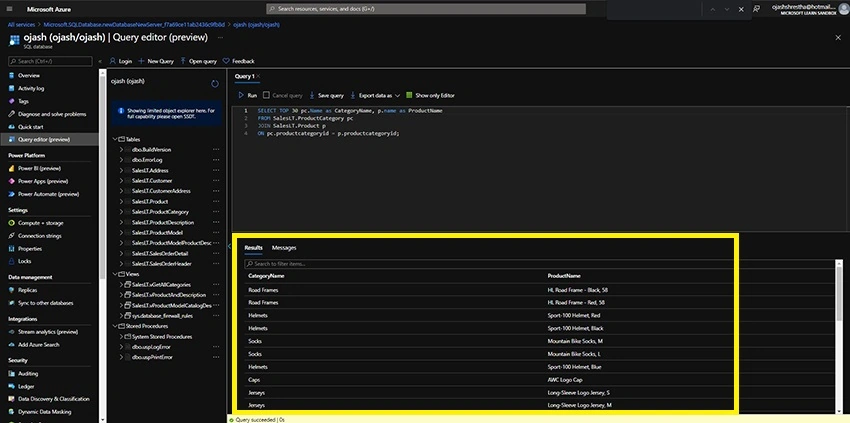Click the Feedback heart icon
Image resolution: width=850 pixels, height=423 pixels.
point(226,61)
